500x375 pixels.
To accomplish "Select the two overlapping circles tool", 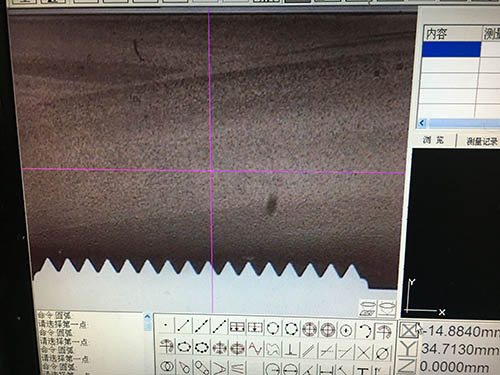I will click(166, 366).
